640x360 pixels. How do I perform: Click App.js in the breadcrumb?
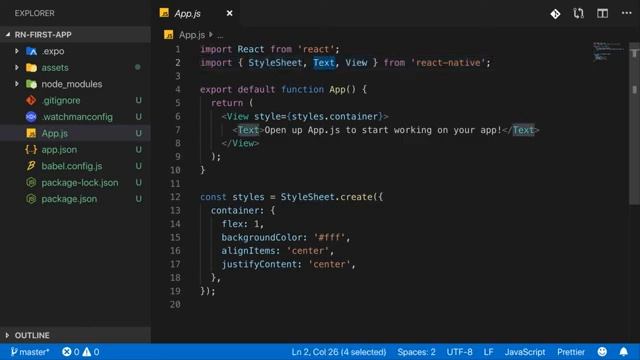192,35
